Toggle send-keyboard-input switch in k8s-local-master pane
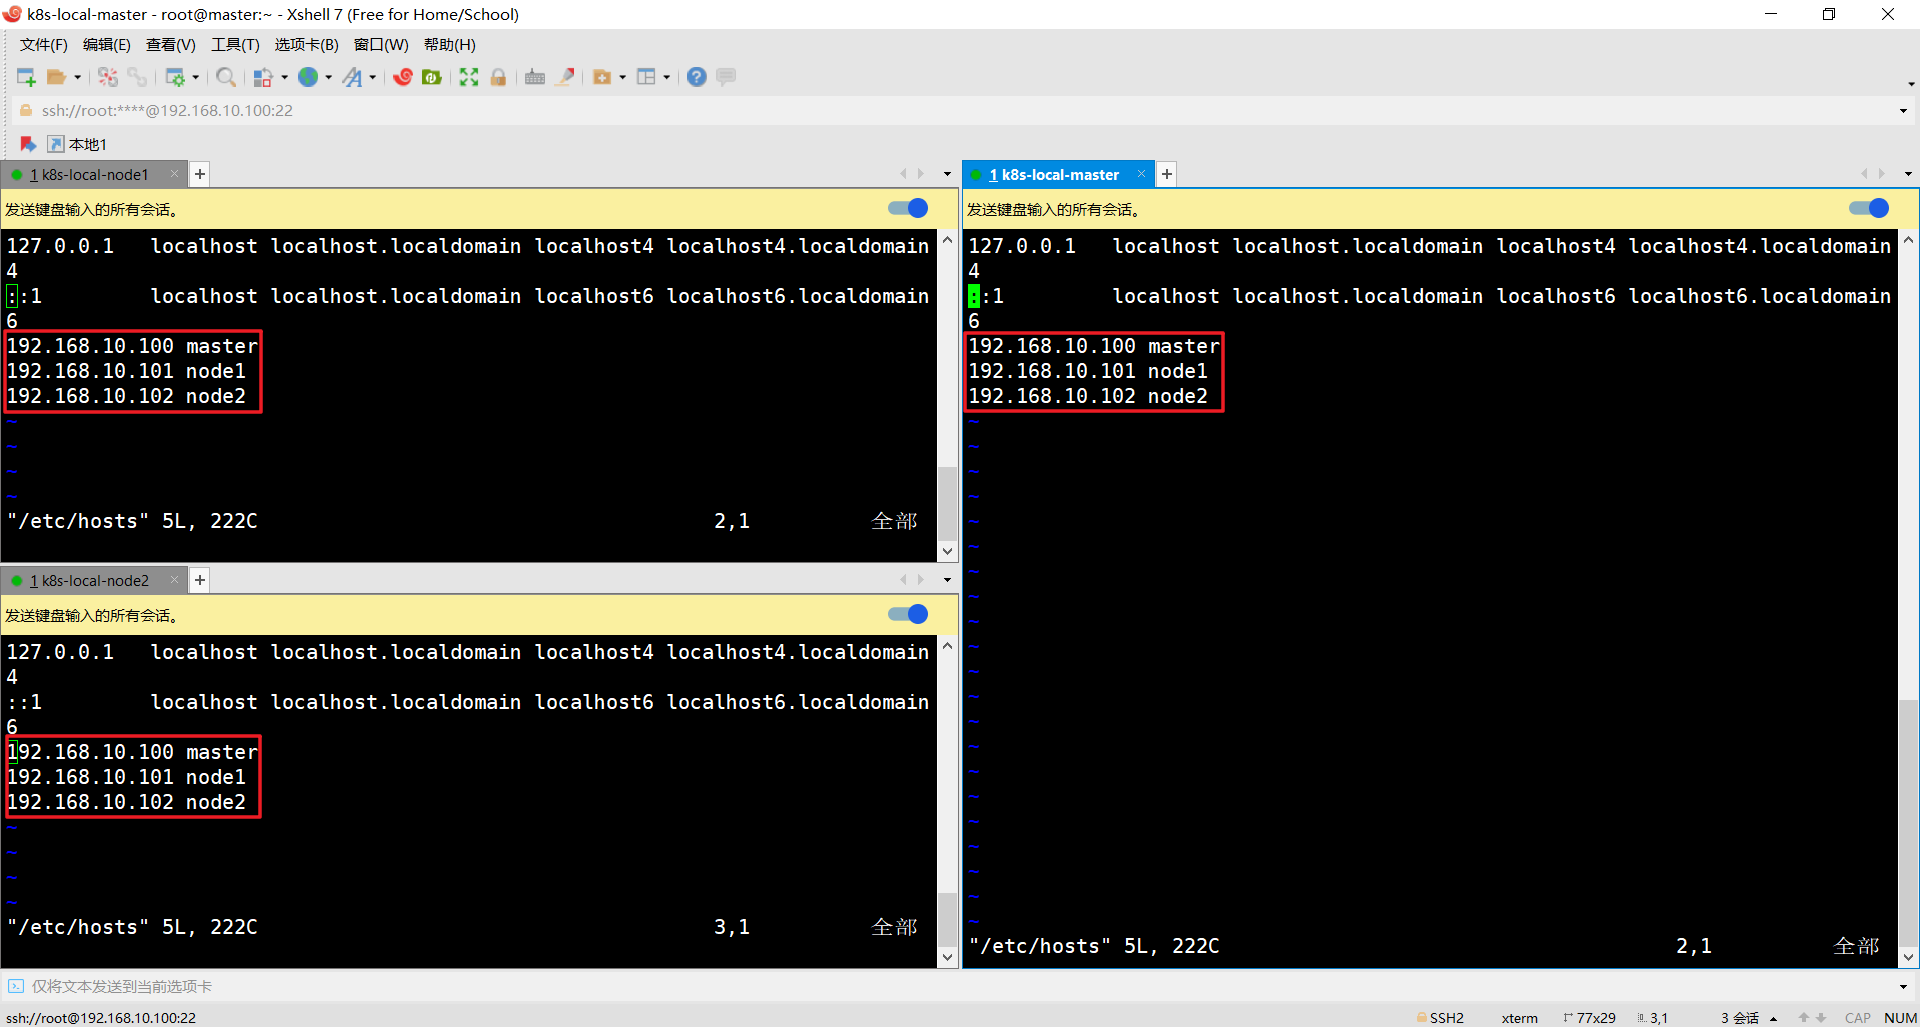Image resolution: width=1920 pixels, height=1027 pixels. [1868, 208]
